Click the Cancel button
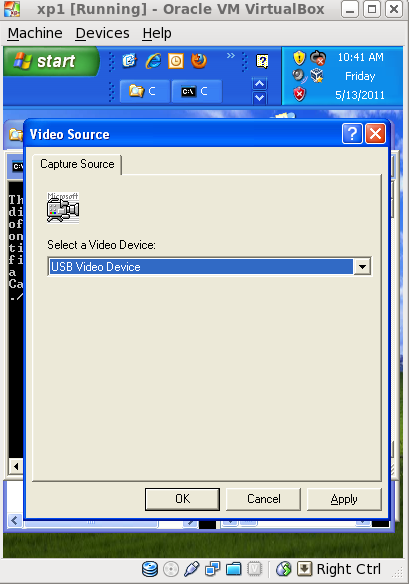 pyautogui.click(x=263, y=499)
